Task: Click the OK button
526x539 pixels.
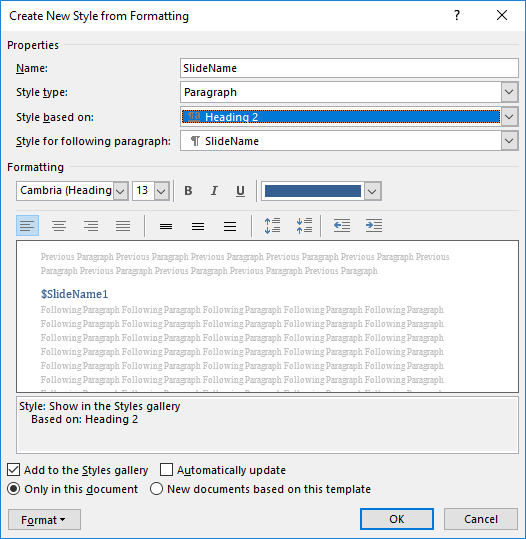Action: (x=397, y=519)
